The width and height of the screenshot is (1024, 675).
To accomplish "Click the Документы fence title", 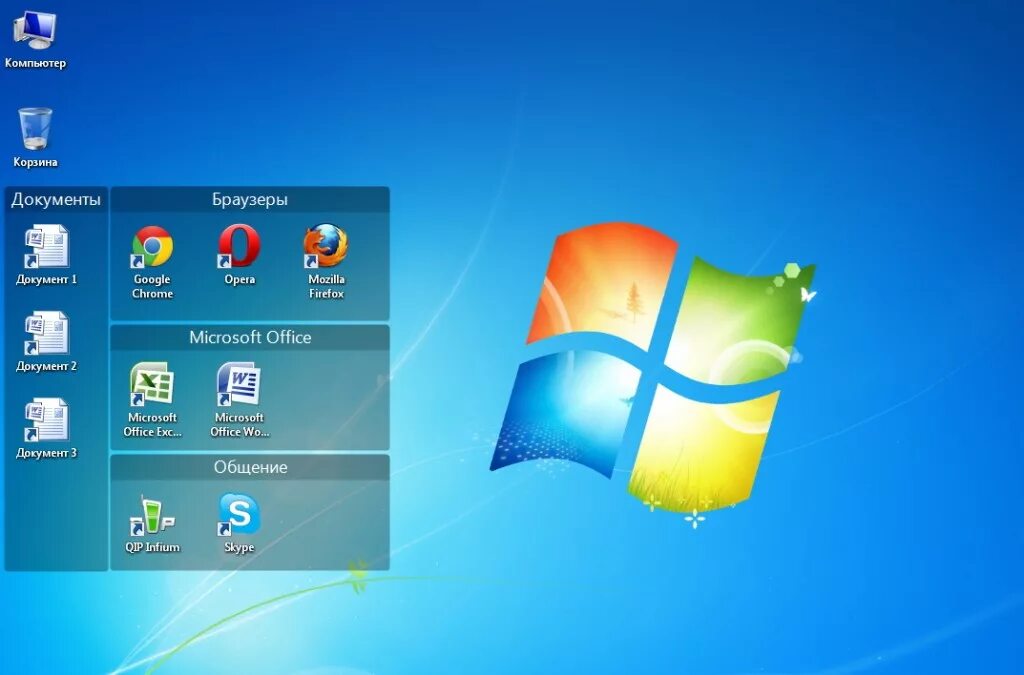I will pos(56,200).
